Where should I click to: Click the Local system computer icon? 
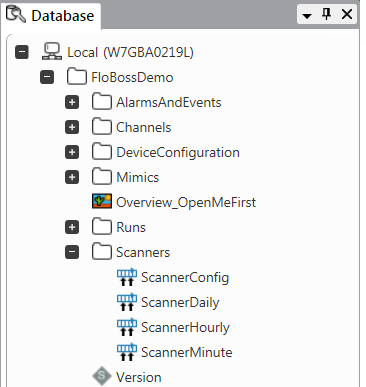(52, 52)
